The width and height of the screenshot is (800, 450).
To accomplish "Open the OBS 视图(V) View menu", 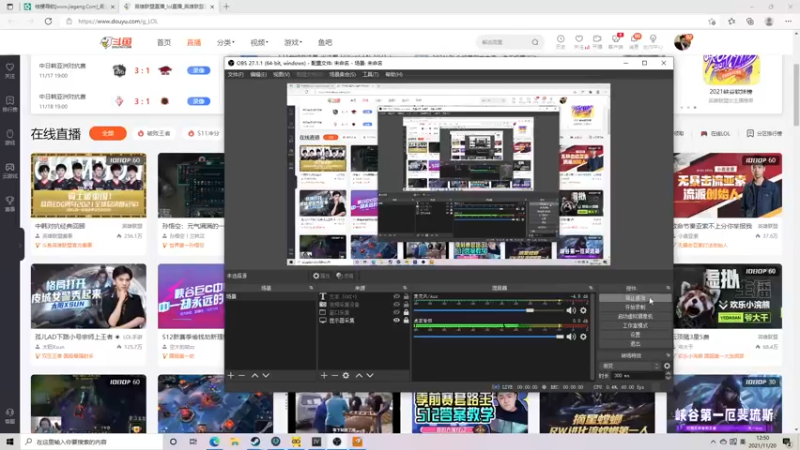I will 281,74.
